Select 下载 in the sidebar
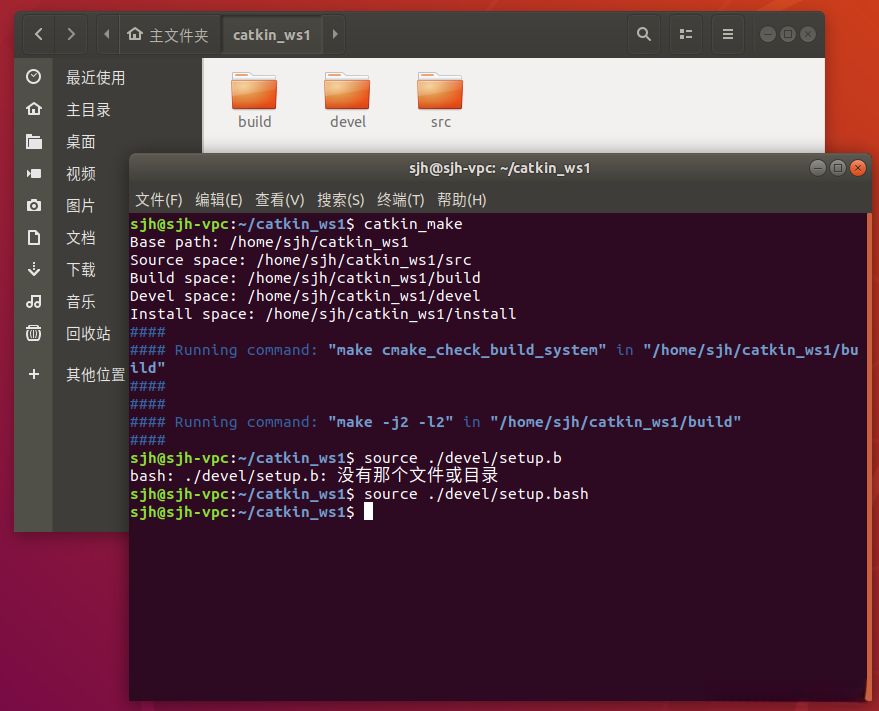 [81, 270]
